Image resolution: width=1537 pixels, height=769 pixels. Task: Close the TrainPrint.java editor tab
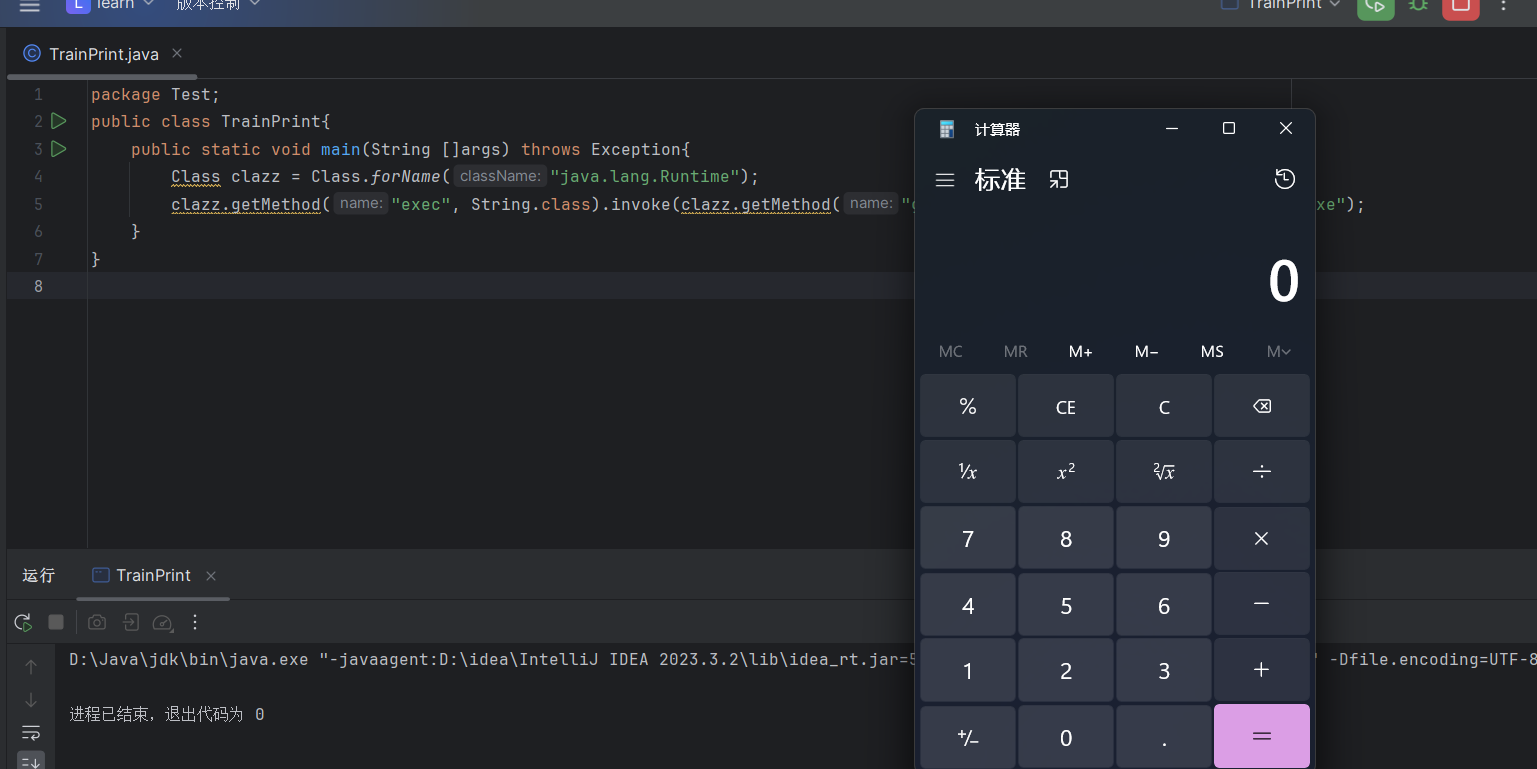coord(177,53)
